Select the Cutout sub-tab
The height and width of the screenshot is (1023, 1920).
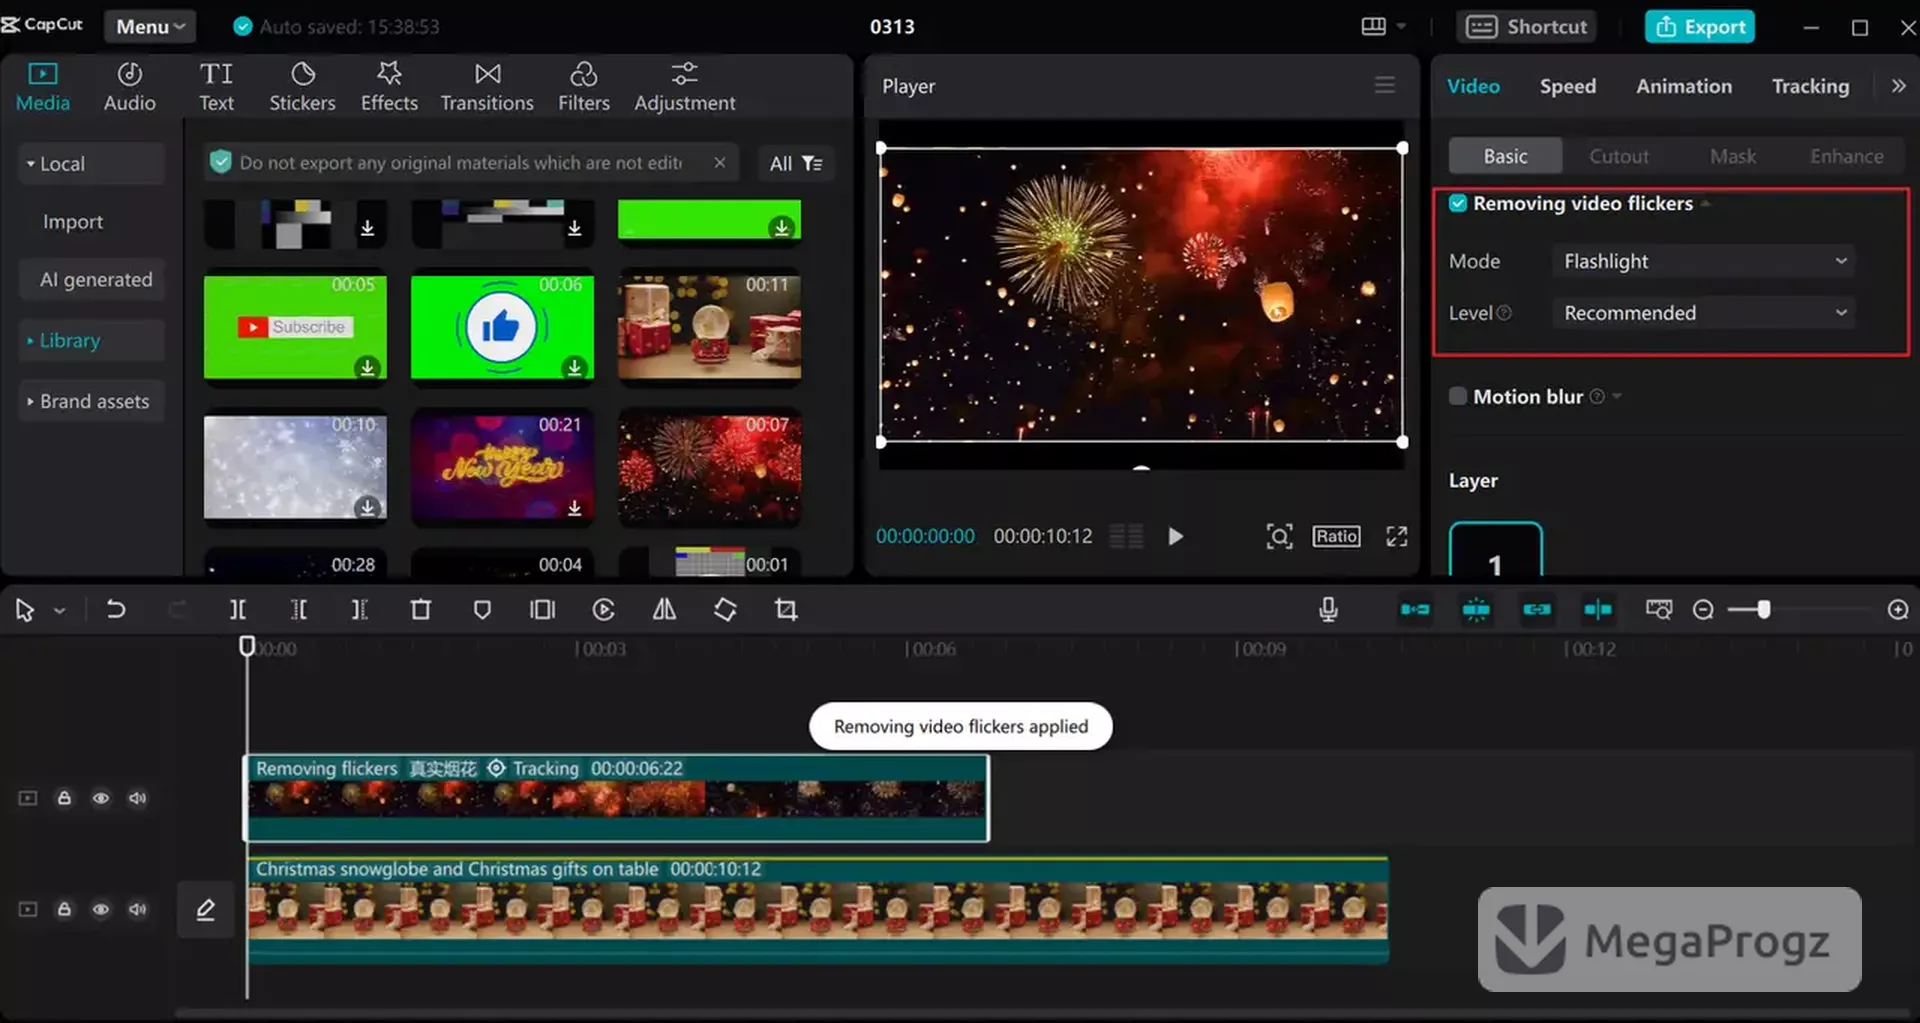pos(1619,156)
